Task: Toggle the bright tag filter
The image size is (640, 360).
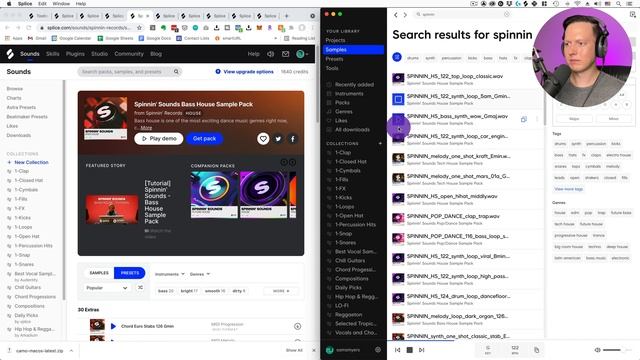Action: coord(189,291)
